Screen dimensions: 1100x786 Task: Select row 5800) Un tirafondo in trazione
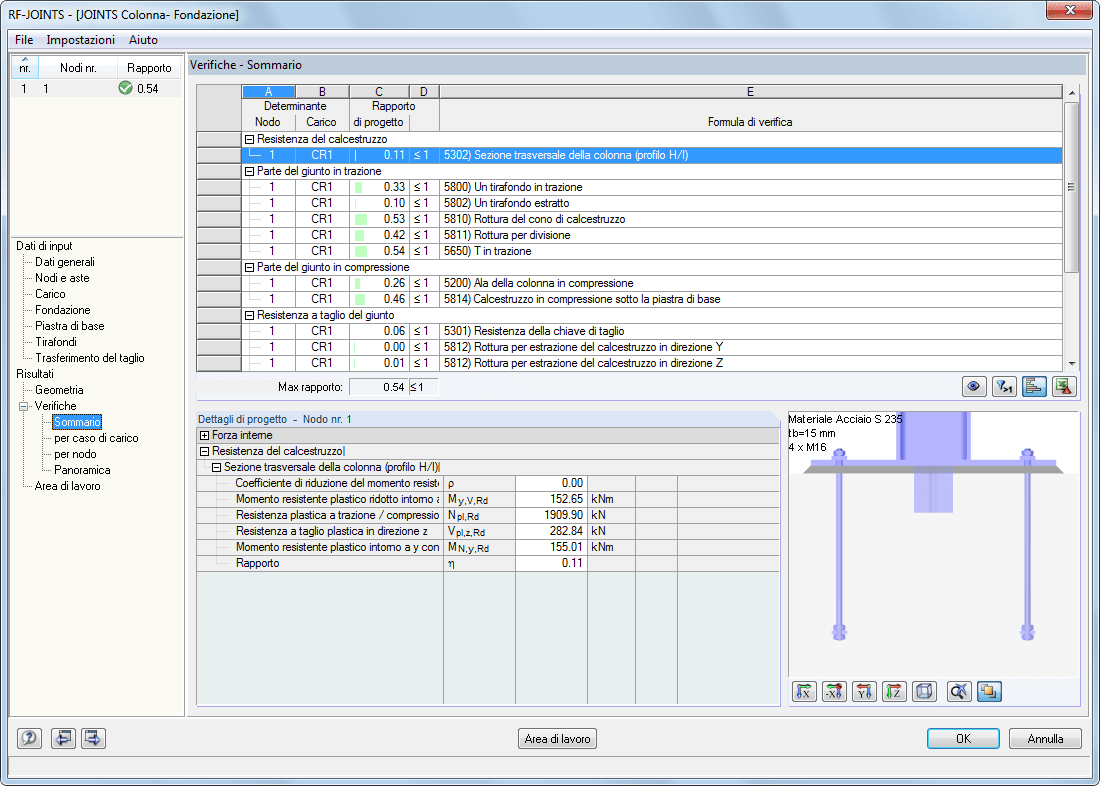pos(652,187)
